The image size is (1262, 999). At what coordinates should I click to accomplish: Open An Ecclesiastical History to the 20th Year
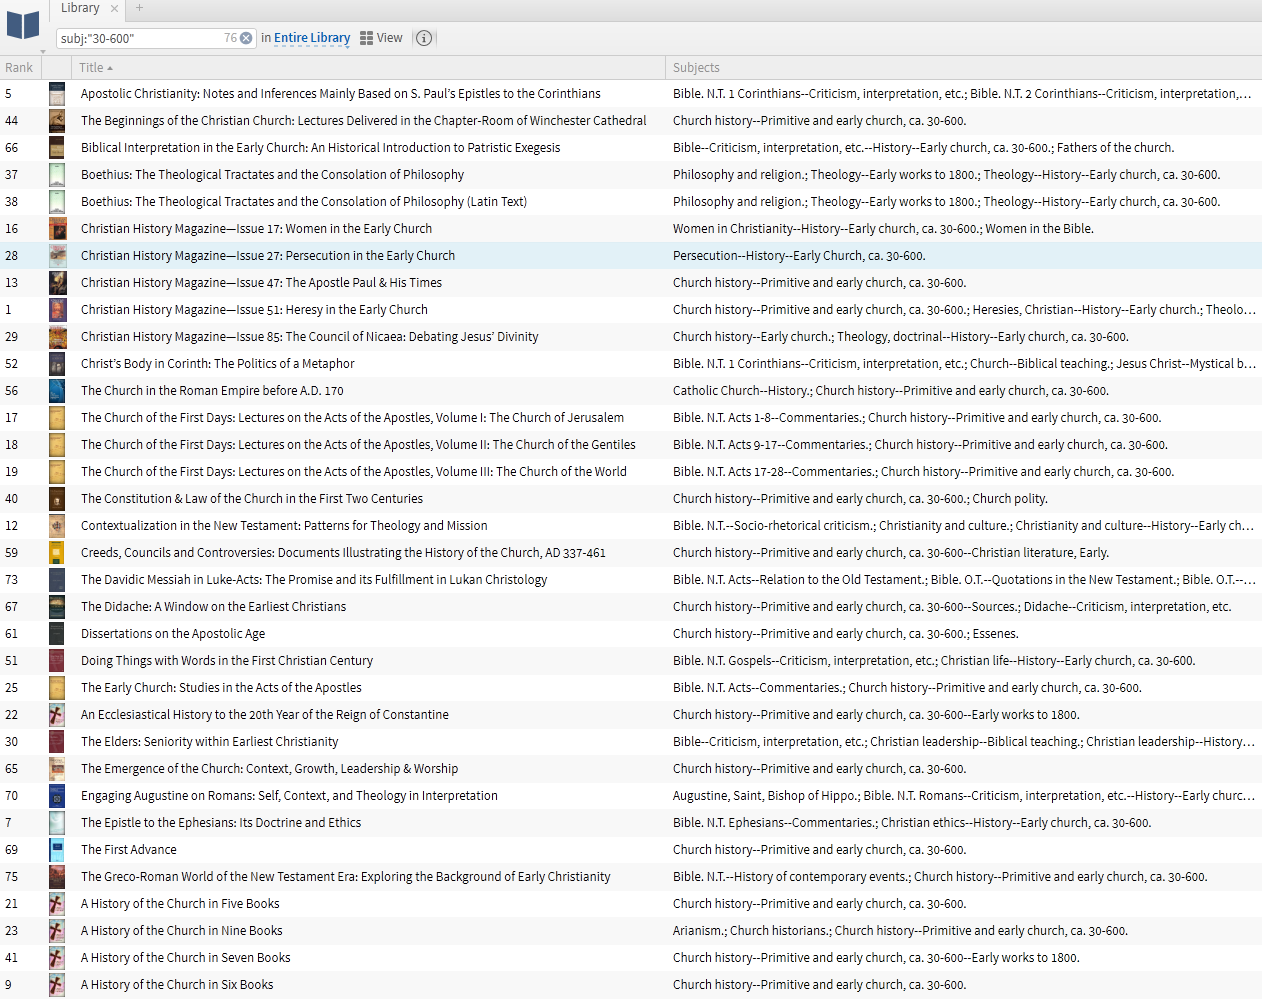(265, 715)
